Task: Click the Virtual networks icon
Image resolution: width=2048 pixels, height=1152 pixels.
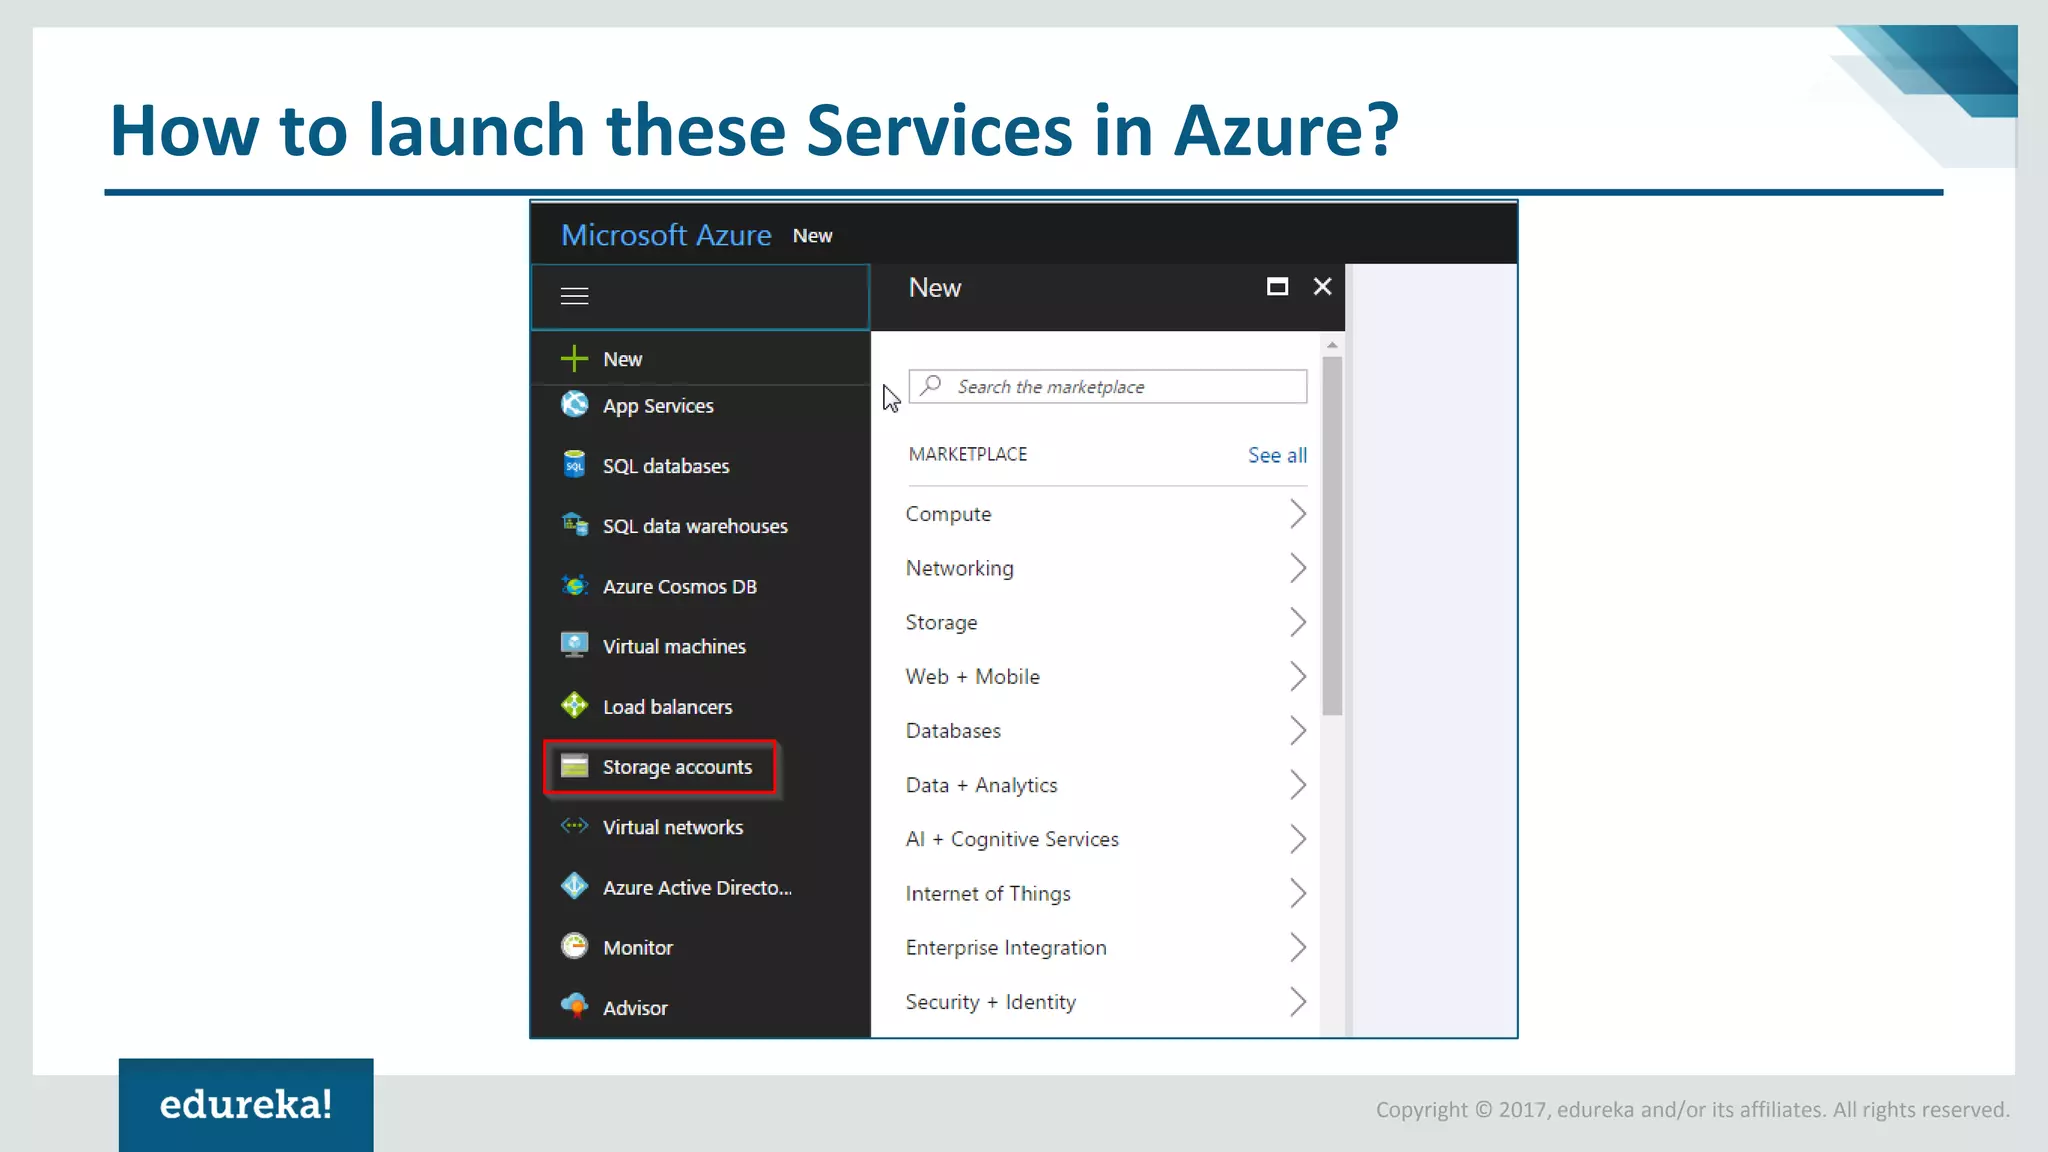Action: [574, 826]
